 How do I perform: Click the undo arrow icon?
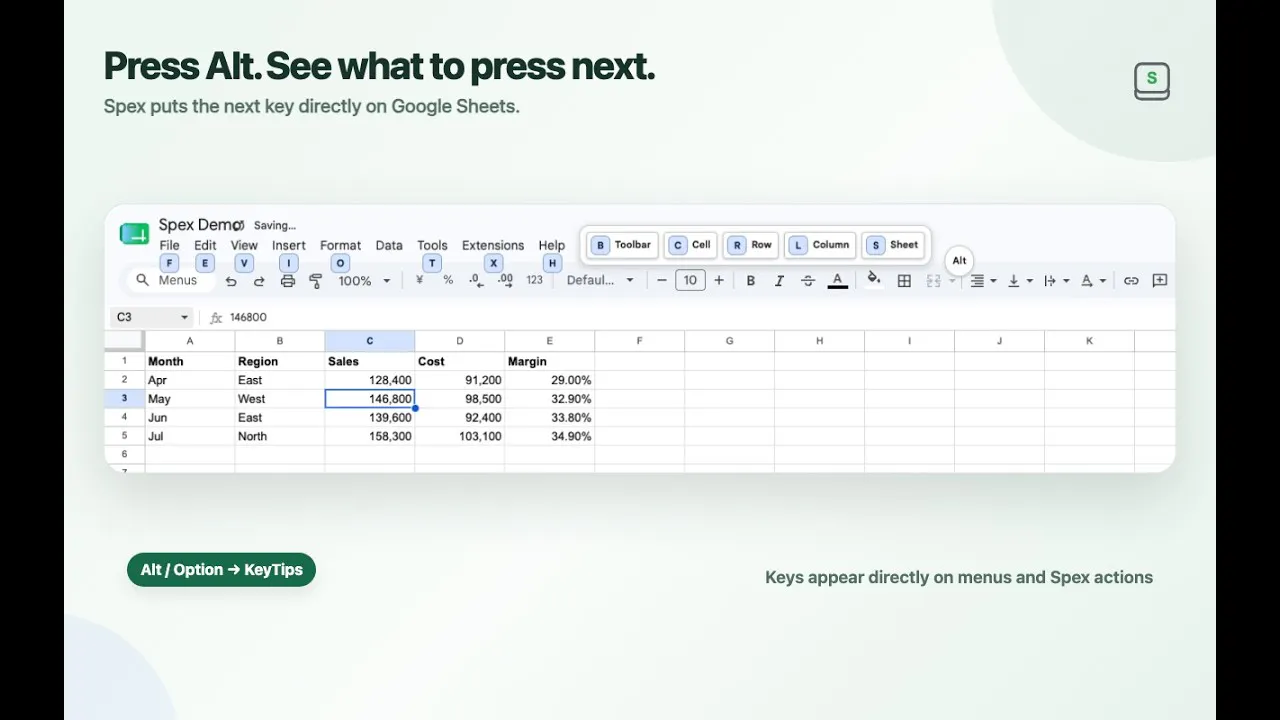(231, 281)
